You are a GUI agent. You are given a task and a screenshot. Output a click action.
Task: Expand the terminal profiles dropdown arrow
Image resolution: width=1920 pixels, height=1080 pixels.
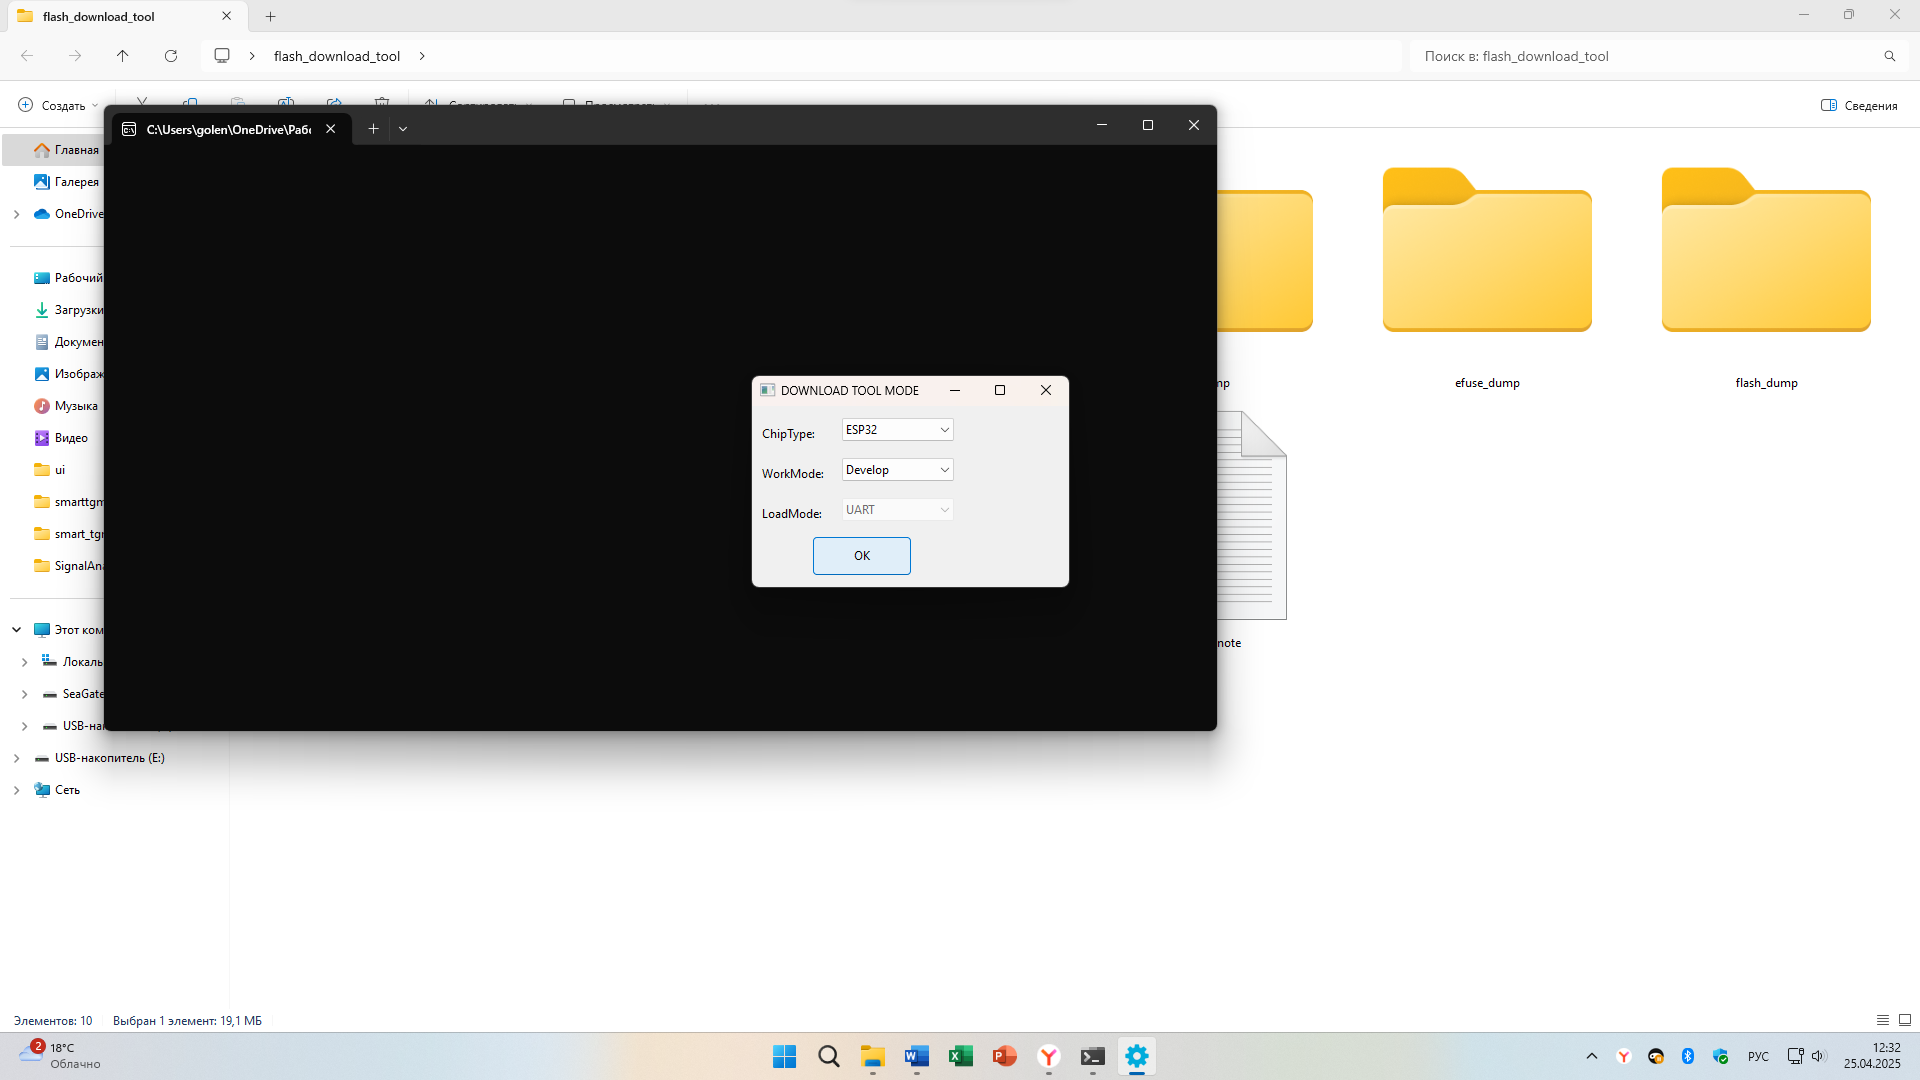click(x=403, y=129)
